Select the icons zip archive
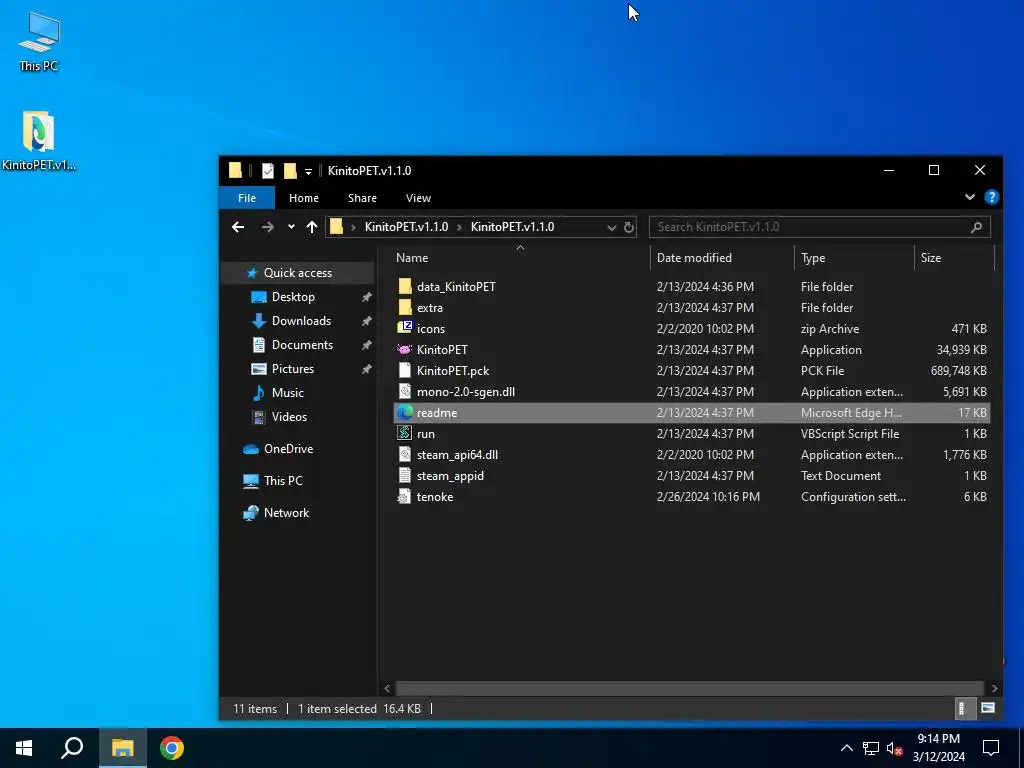The image size is (1024, 768). [x=692, y=328]
